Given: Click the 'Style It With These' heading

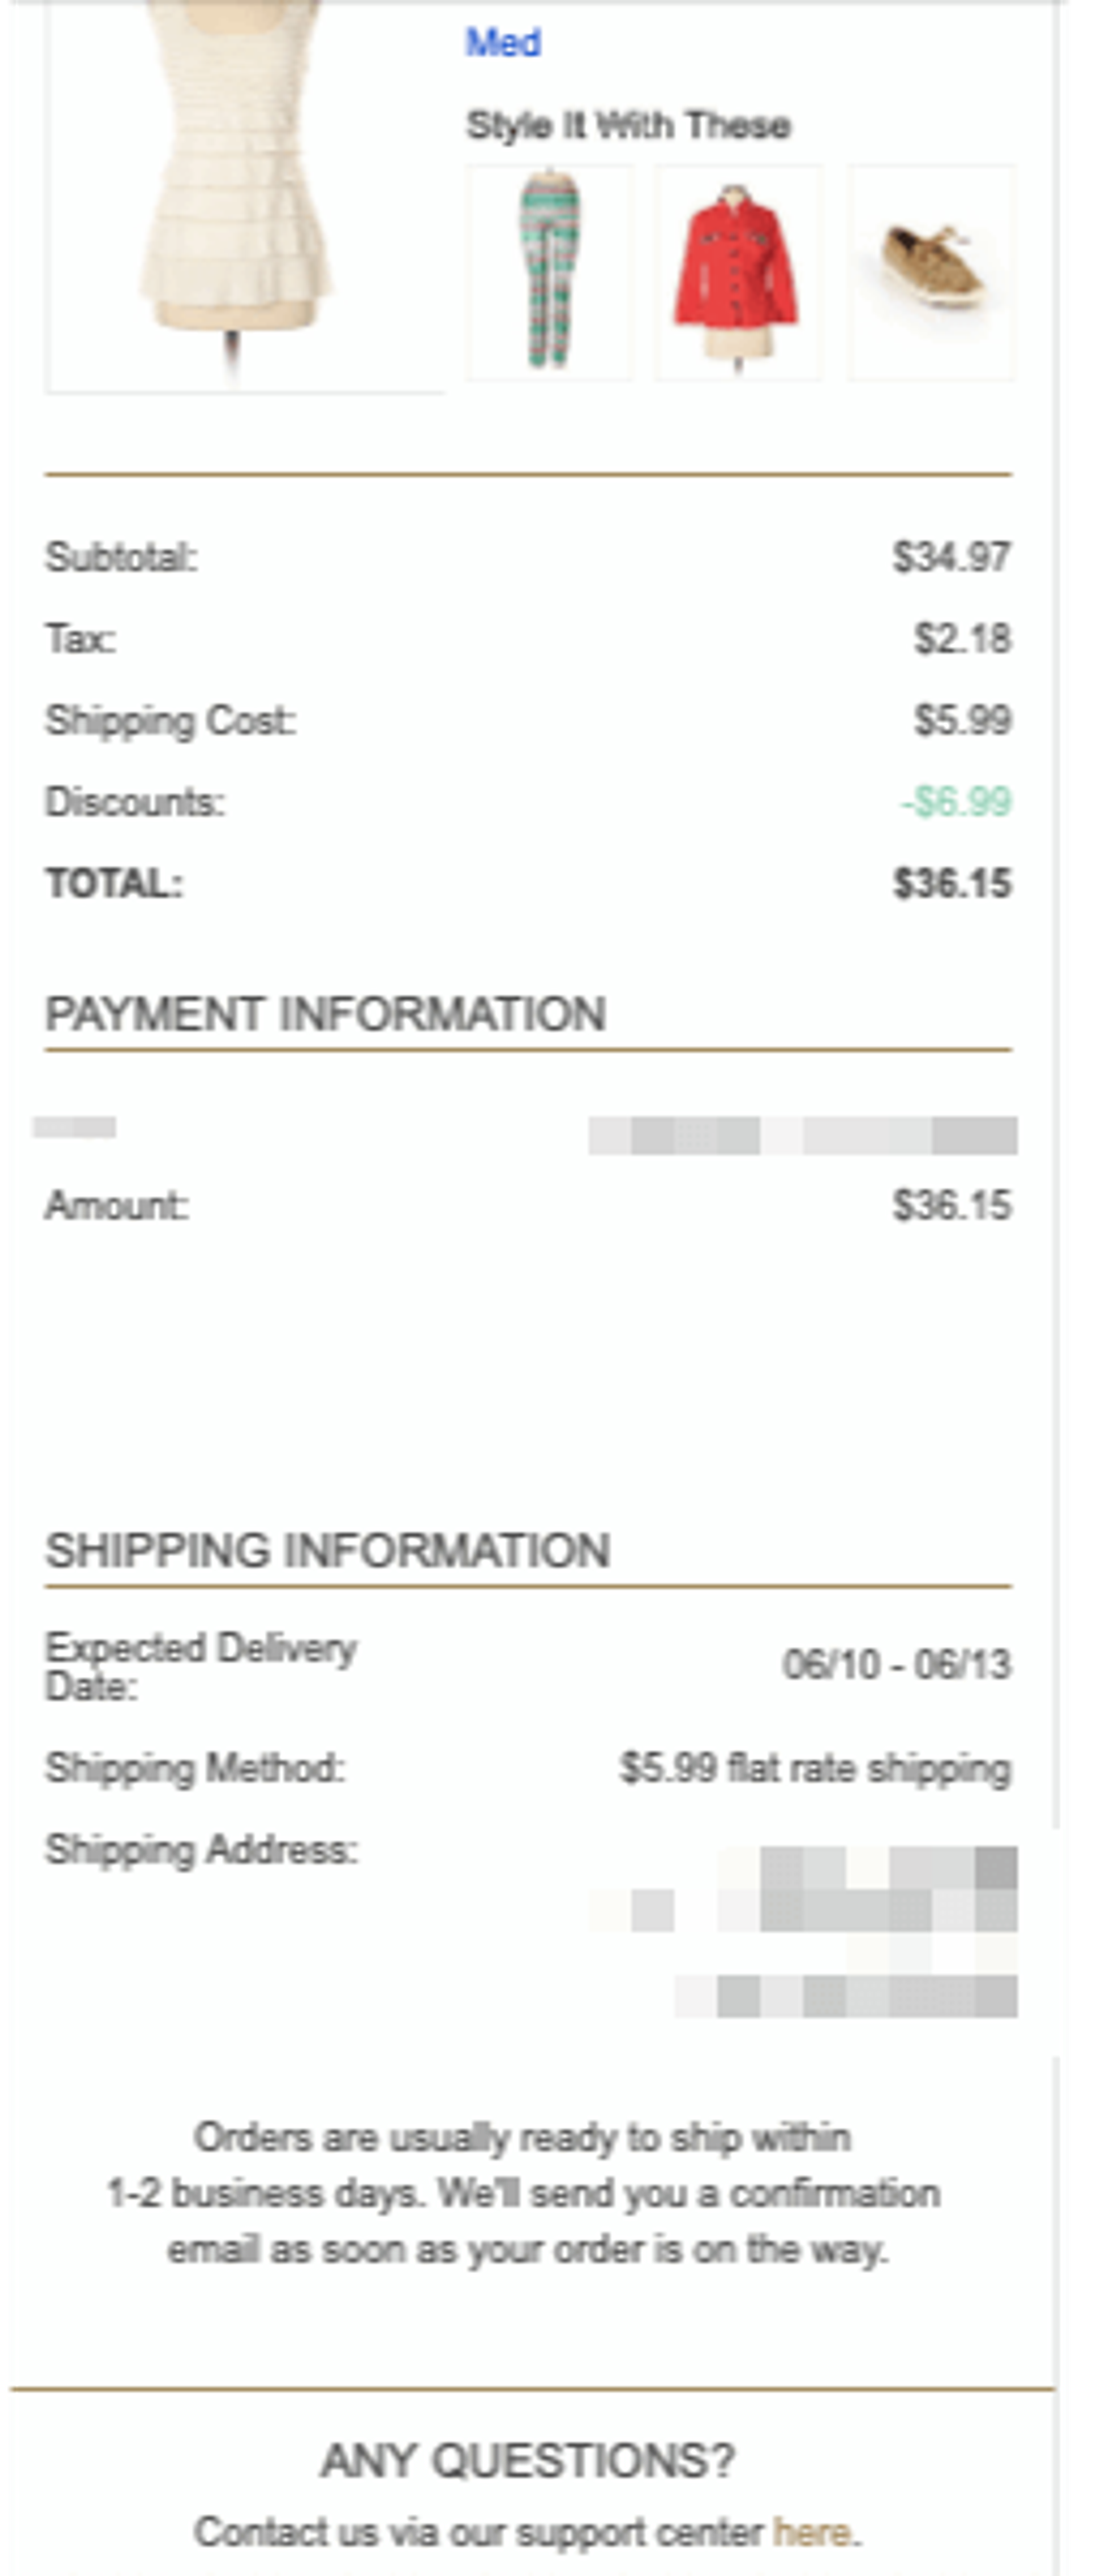Looking at the screenshot, I should point(629,126).
